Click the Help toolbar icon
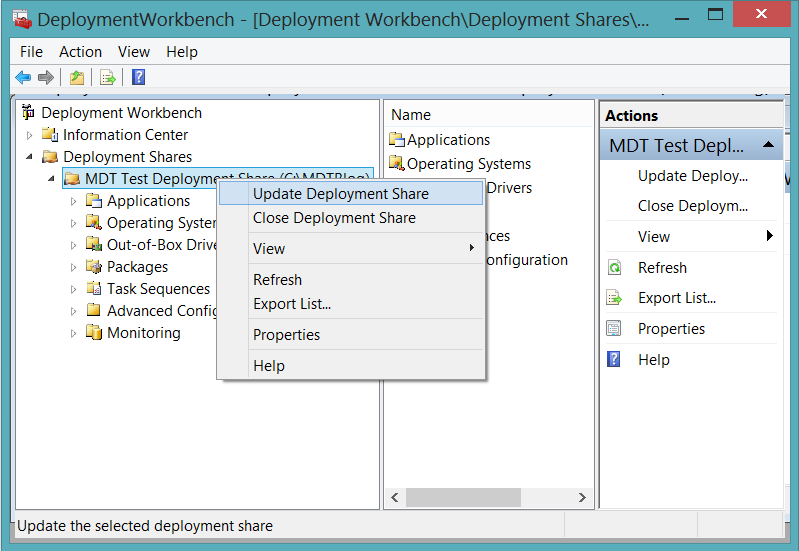This screenshot has width=799, height=551. point(139,77)
